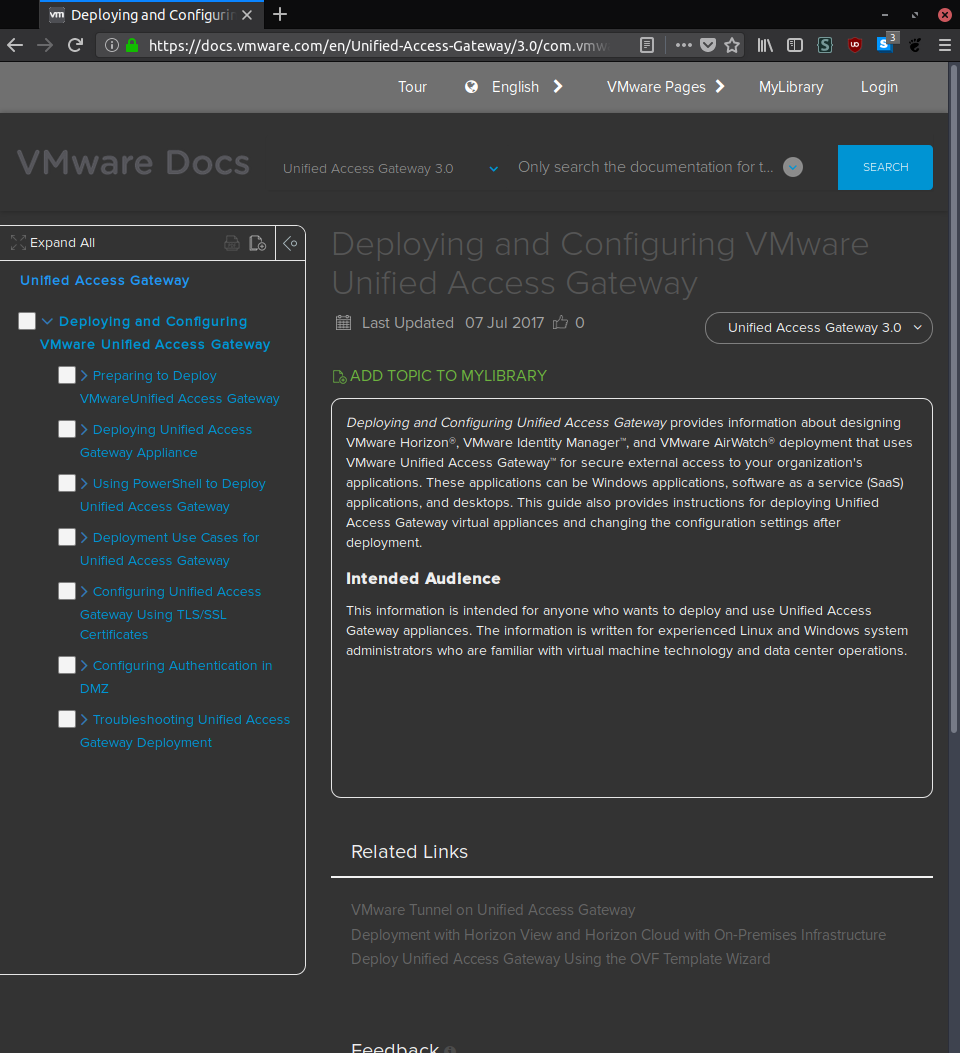The width and height of the screenshot is (960, 1053).
Task: Check box for Deploying Unified Access Gateway Appliance
Action: (66, 428)
